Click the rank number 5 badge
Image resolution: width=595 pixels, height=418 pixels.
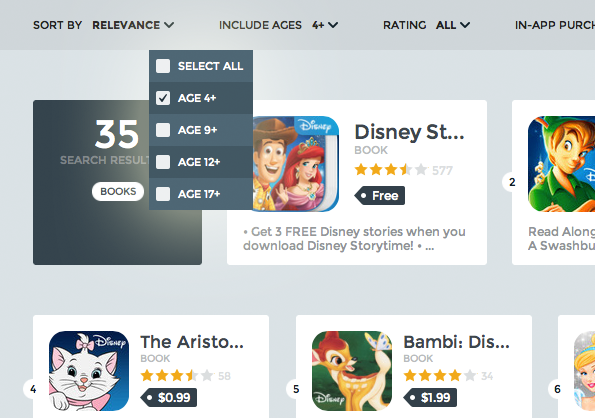[x=296, y=389]
